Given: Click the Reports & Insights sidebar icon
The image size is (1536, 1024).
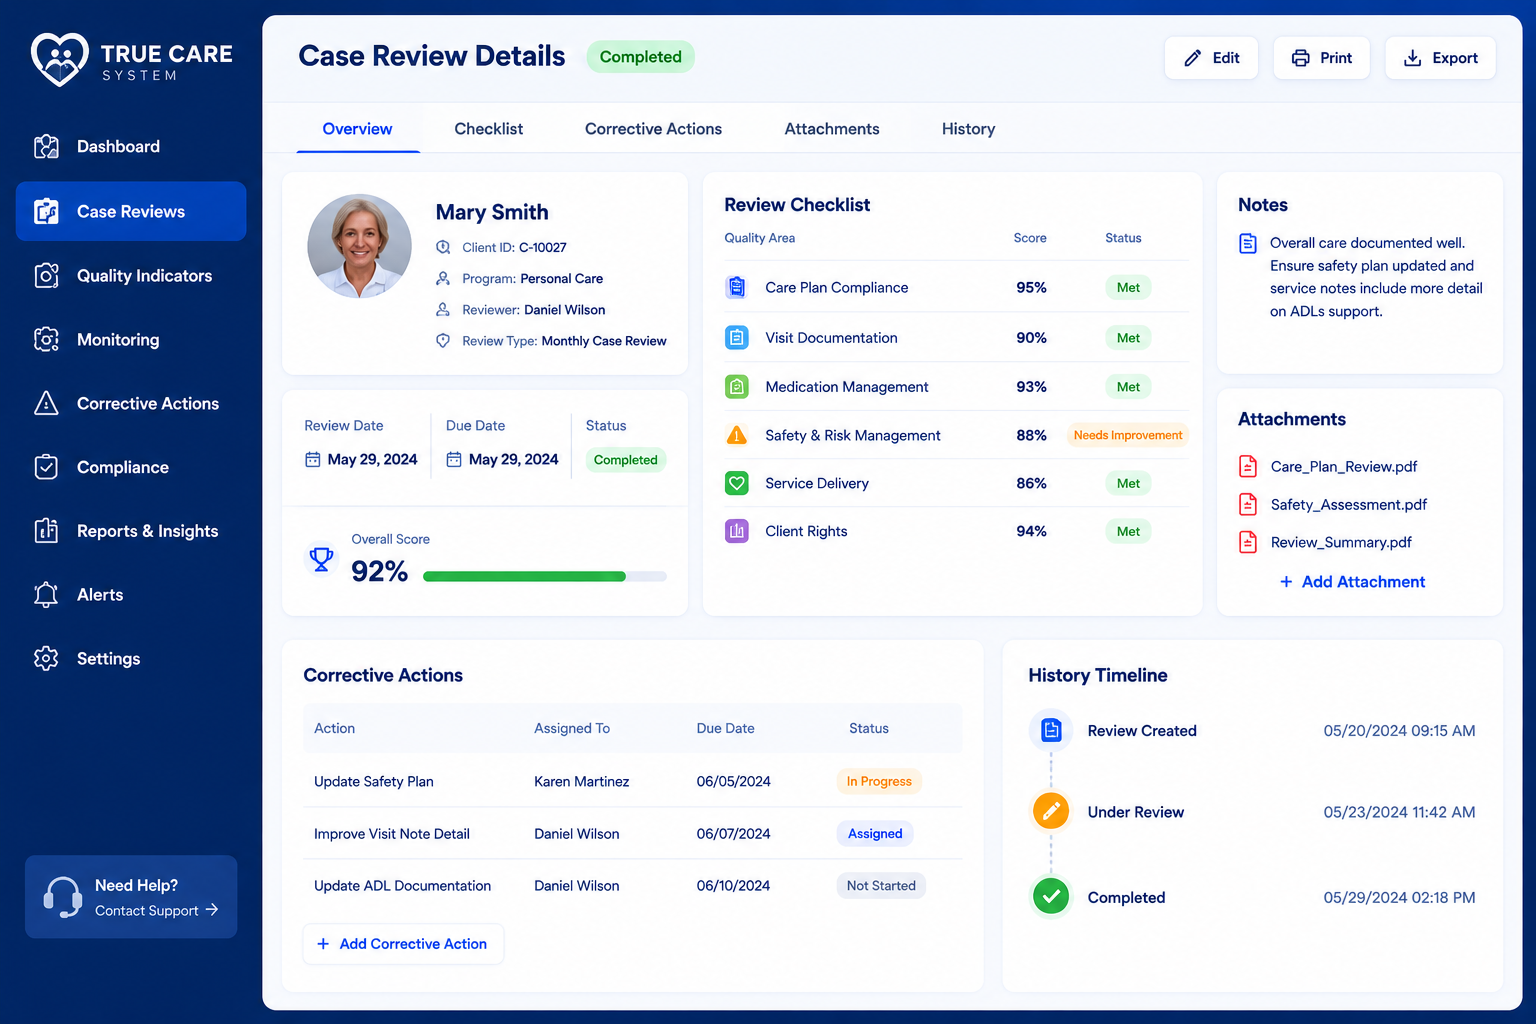Looking at the screenshot, I should point(46,531).
